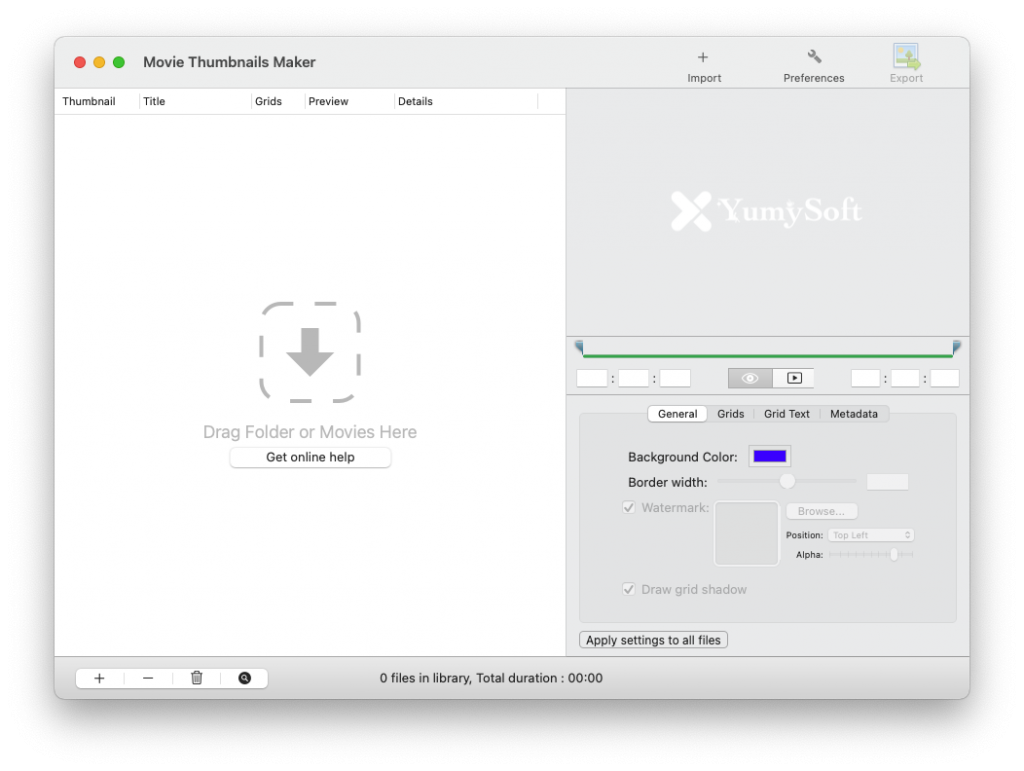Switch to the Metadata tab
Image resolution: width=1024 pixels, height=771 pixels.
pyautogui.click(x=854, y=414)
